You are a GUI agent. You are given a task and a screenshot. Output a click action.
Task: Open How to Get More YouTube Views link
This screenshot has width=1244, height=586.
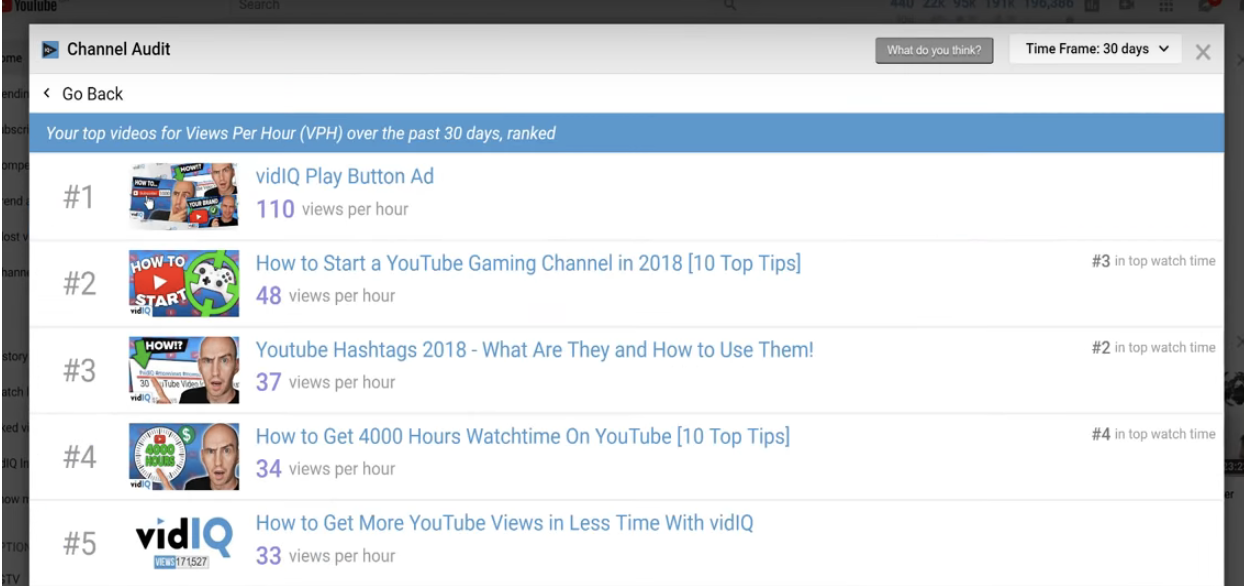(504, 522)
